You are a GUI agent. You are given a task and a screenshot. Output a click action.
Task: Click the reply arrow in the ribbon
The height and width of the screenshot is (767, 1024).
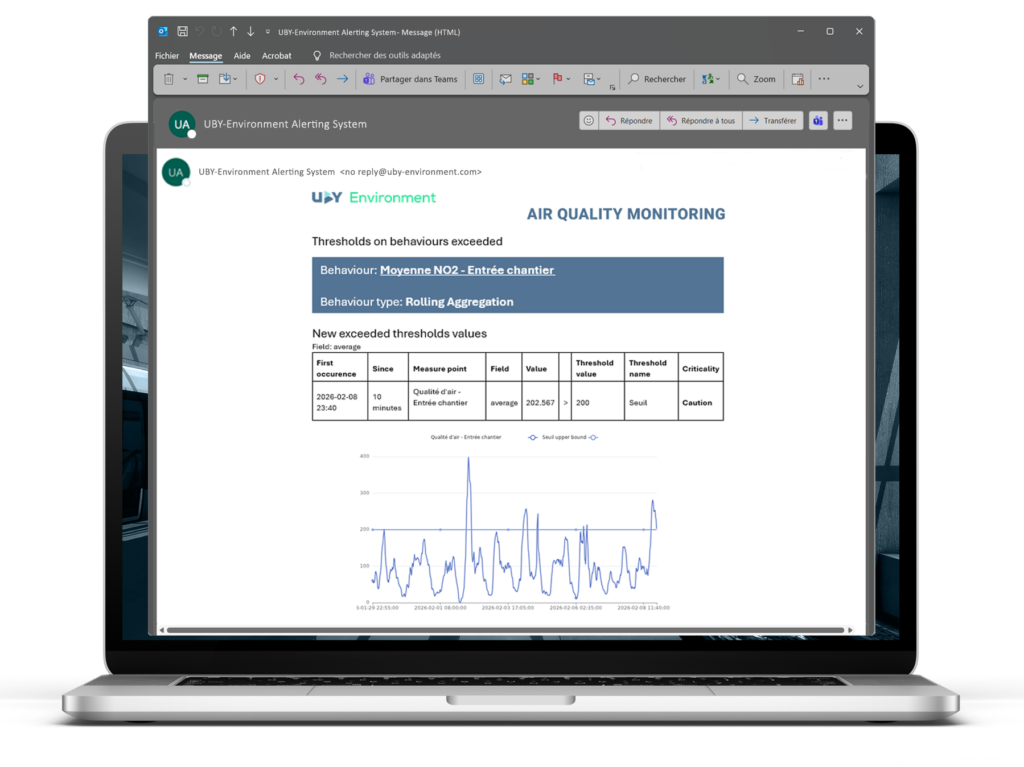tap(298, 79)
